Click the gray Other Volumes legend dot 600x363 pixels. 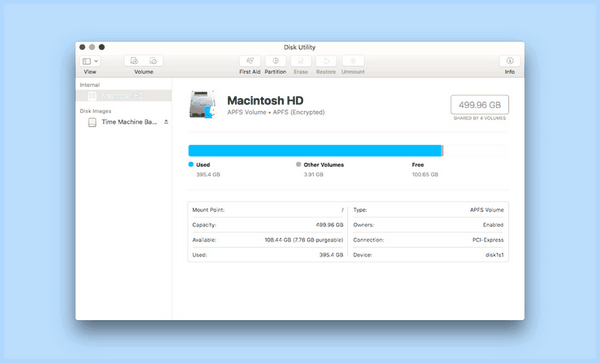[x=298, y=164]
